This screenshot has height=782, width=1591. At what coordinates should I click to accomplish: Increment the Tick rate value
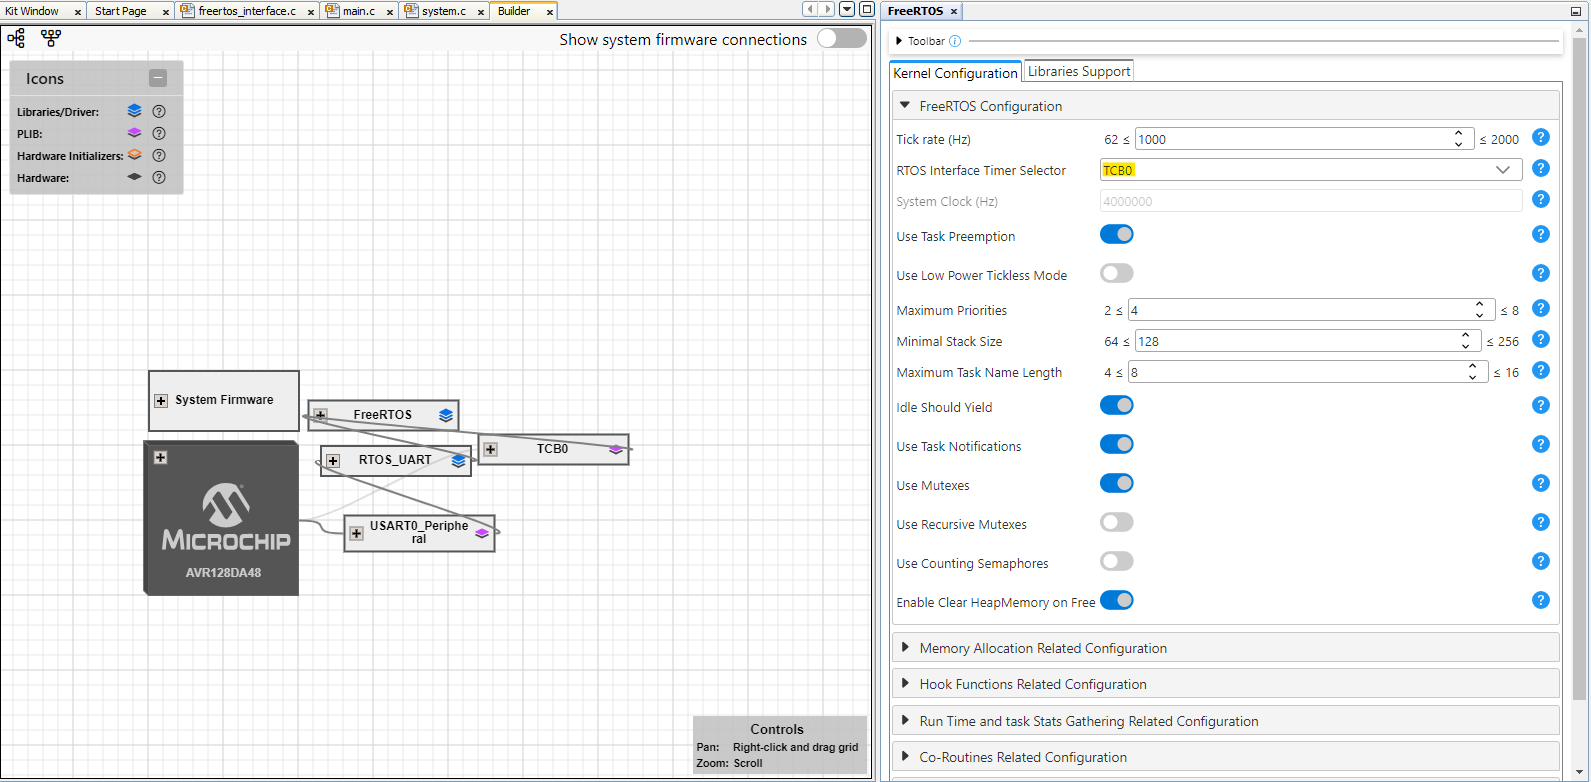click(1459, 133)
